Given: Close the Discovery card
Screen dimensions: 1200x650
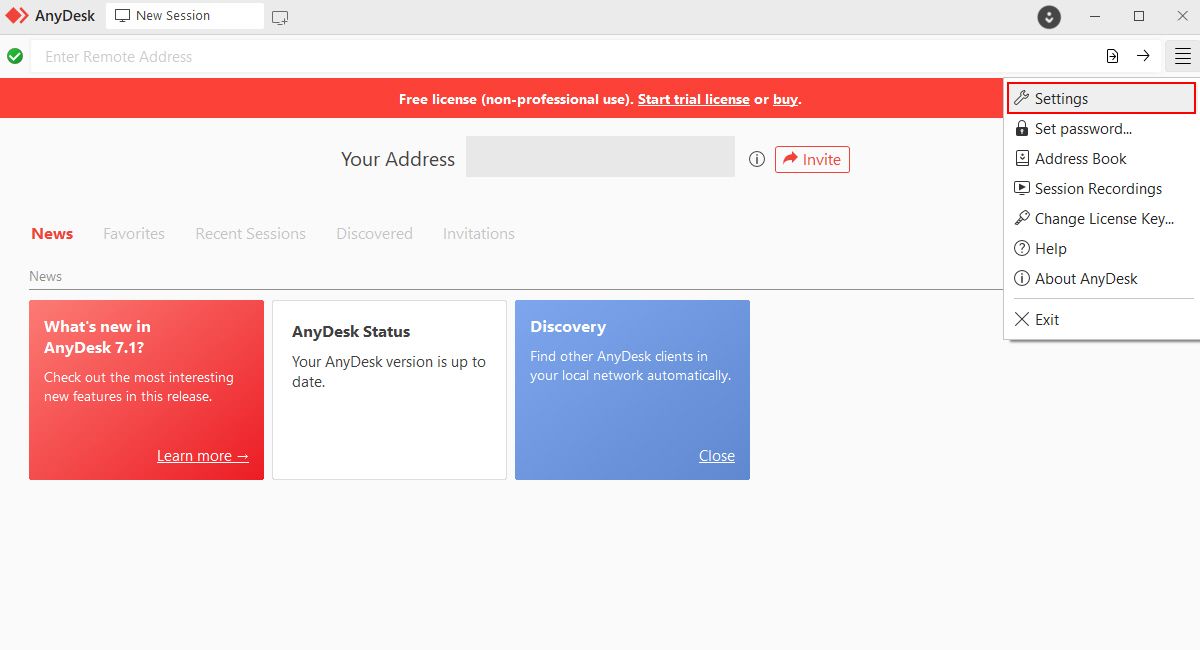Looking at the screenshot, I should click(716, 455).
